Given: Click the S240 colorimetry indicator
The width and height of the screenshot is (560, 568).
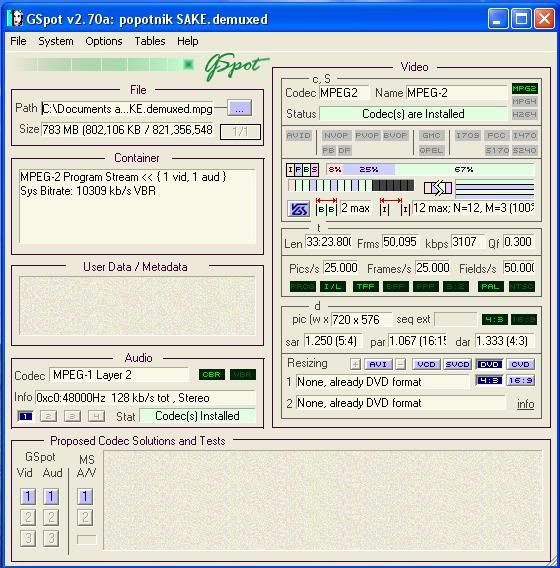Looking at the screenshot, I should pos(524,150).
